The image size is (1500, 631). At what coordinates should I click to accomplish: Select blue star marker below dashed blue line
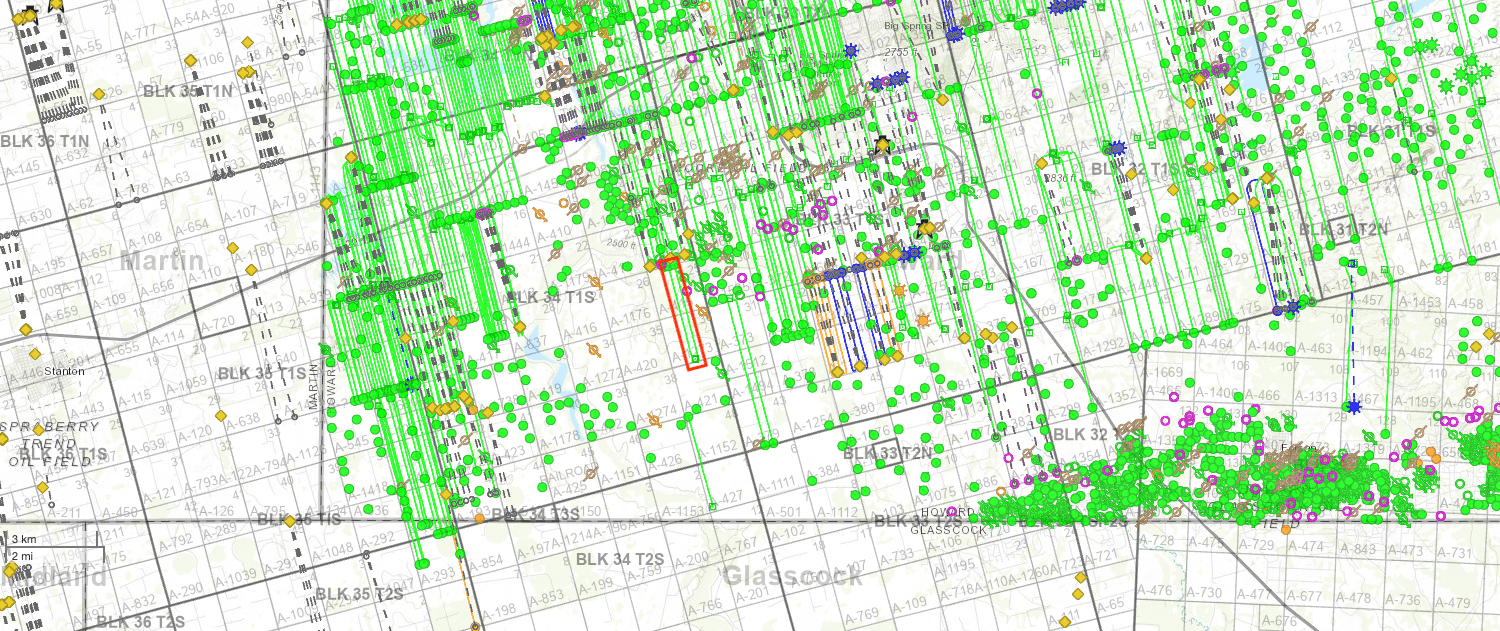1353,407
